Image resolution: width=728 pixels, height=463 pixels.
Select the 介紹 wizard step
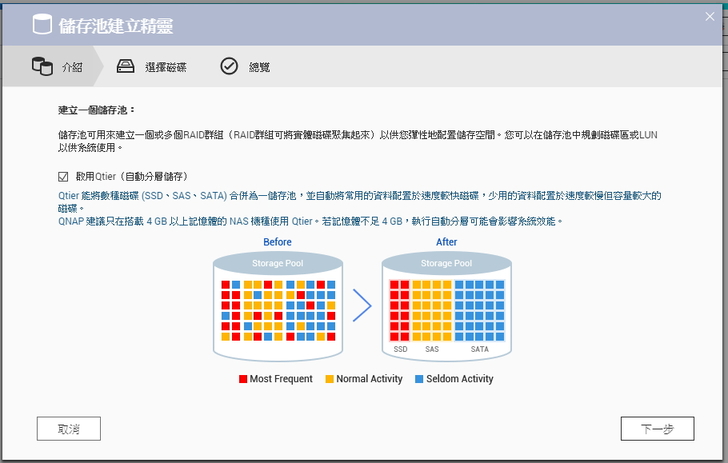coord(52,66)
